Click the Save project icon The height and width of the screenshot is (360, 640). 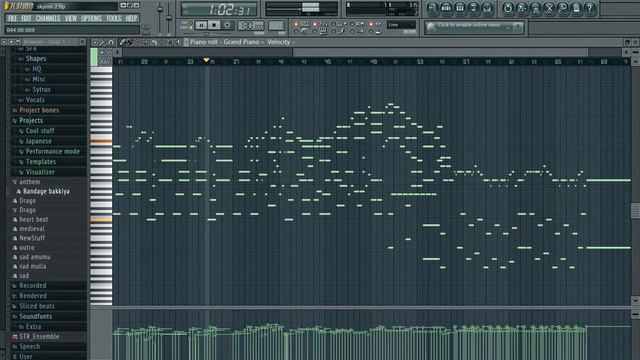click(522, 8)
